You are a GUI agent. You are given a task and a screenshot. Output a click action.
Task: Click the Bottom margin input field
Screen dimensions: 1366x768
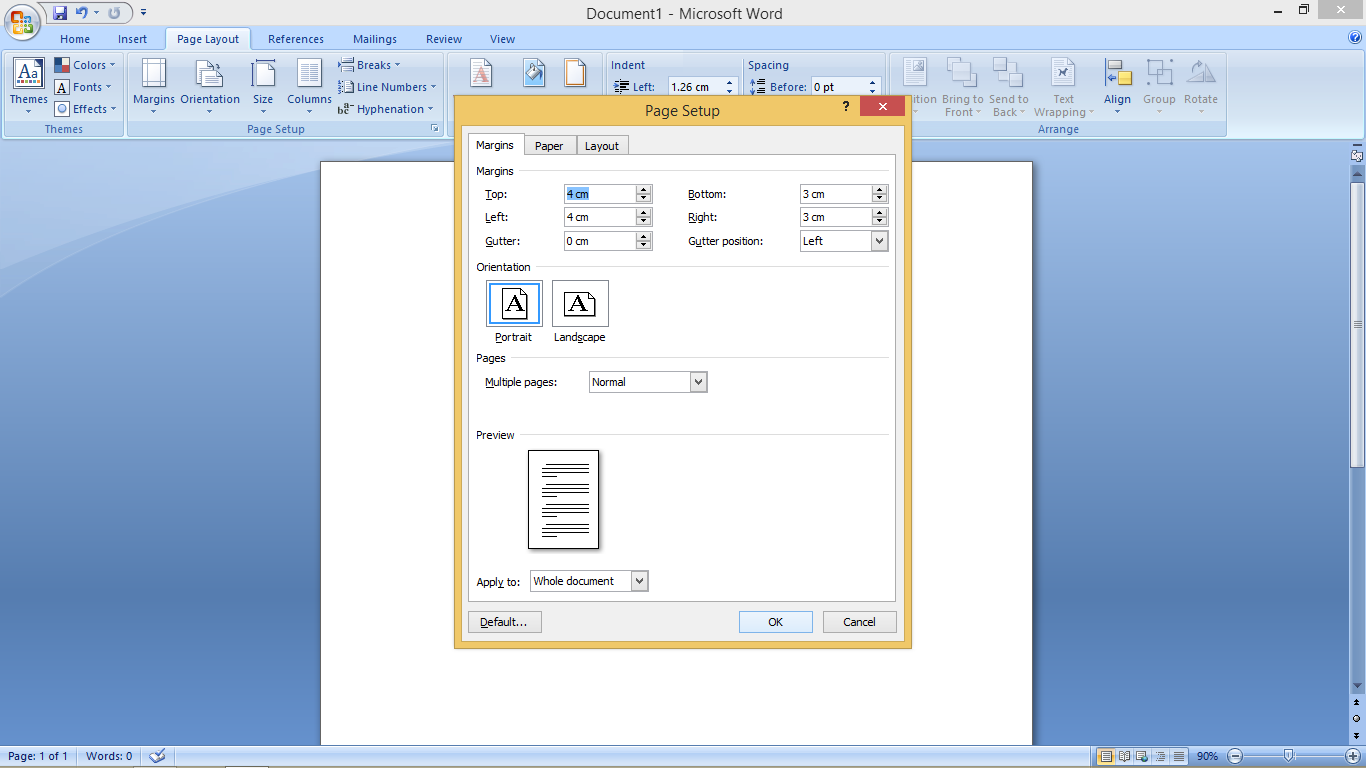coord(835,194)
